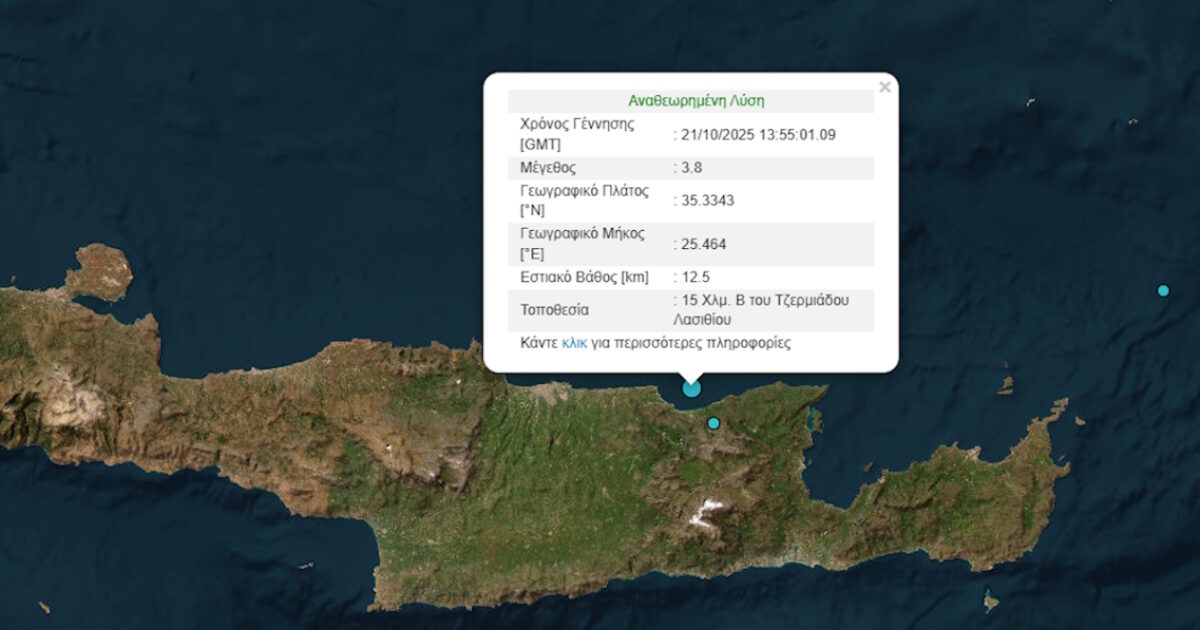This screenshot has width=1200, height=630.
Task: Click the 'Γεωγραφικό Πλάτος [°N]' label
Action: [584, 200]
